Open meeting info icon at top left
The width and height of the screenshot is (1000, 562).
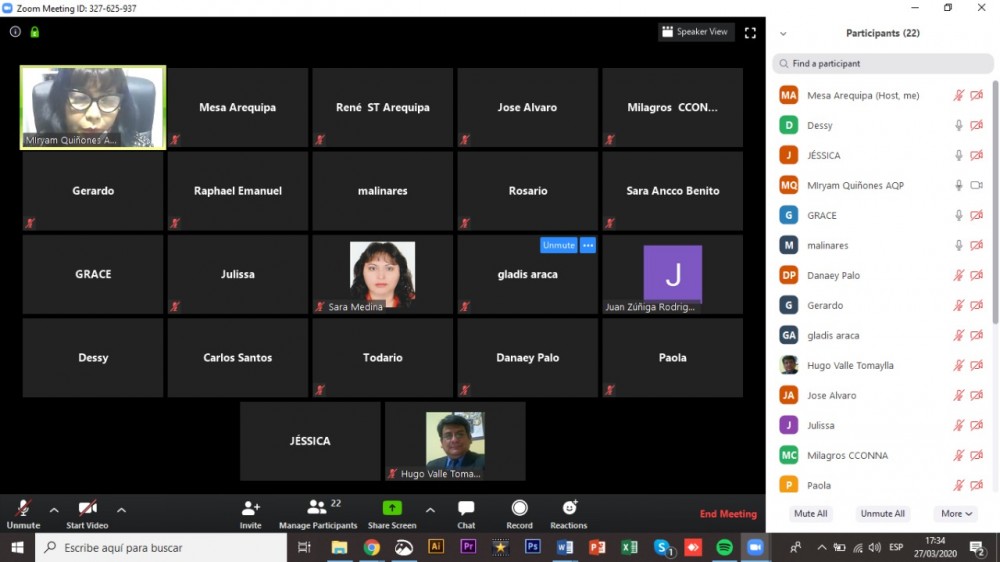click(15, 32)
